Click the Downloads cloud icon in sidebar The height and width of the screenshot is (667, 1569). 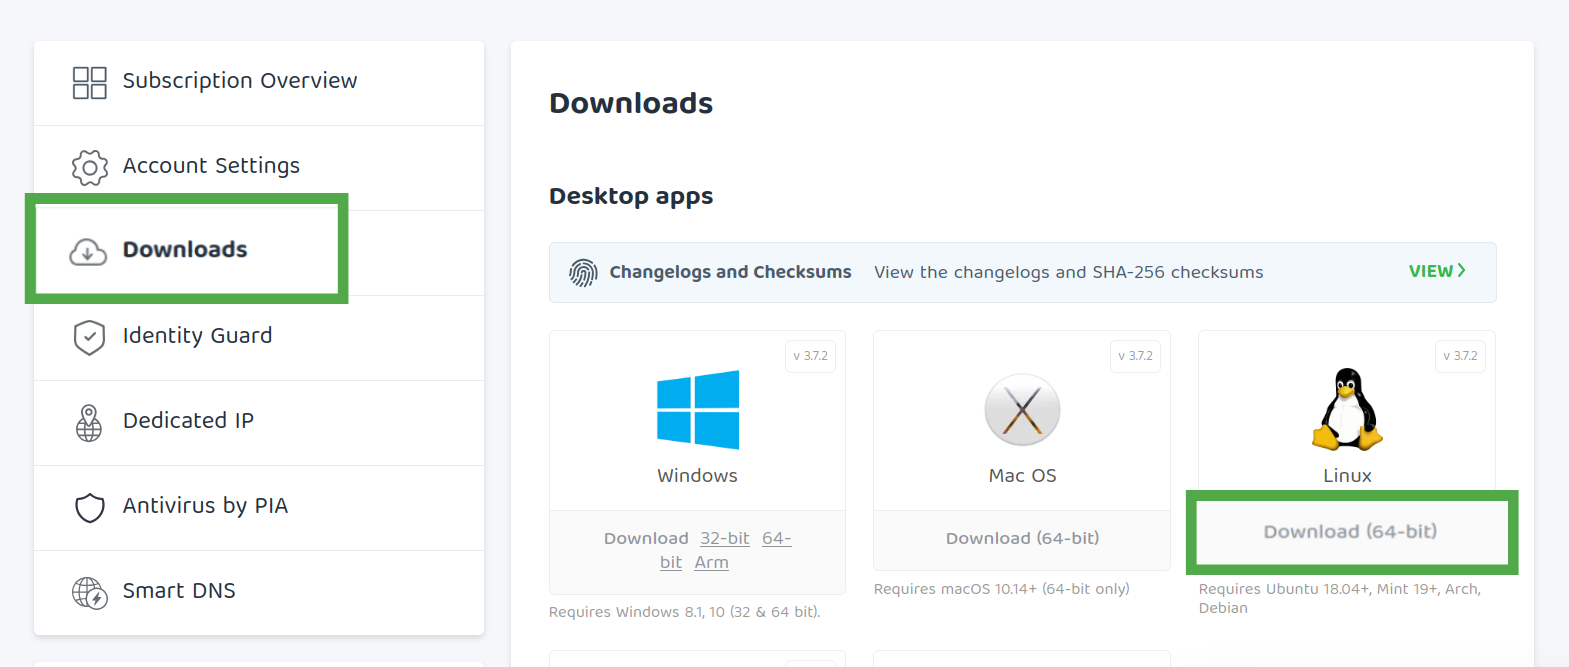[x=88, y=252]
